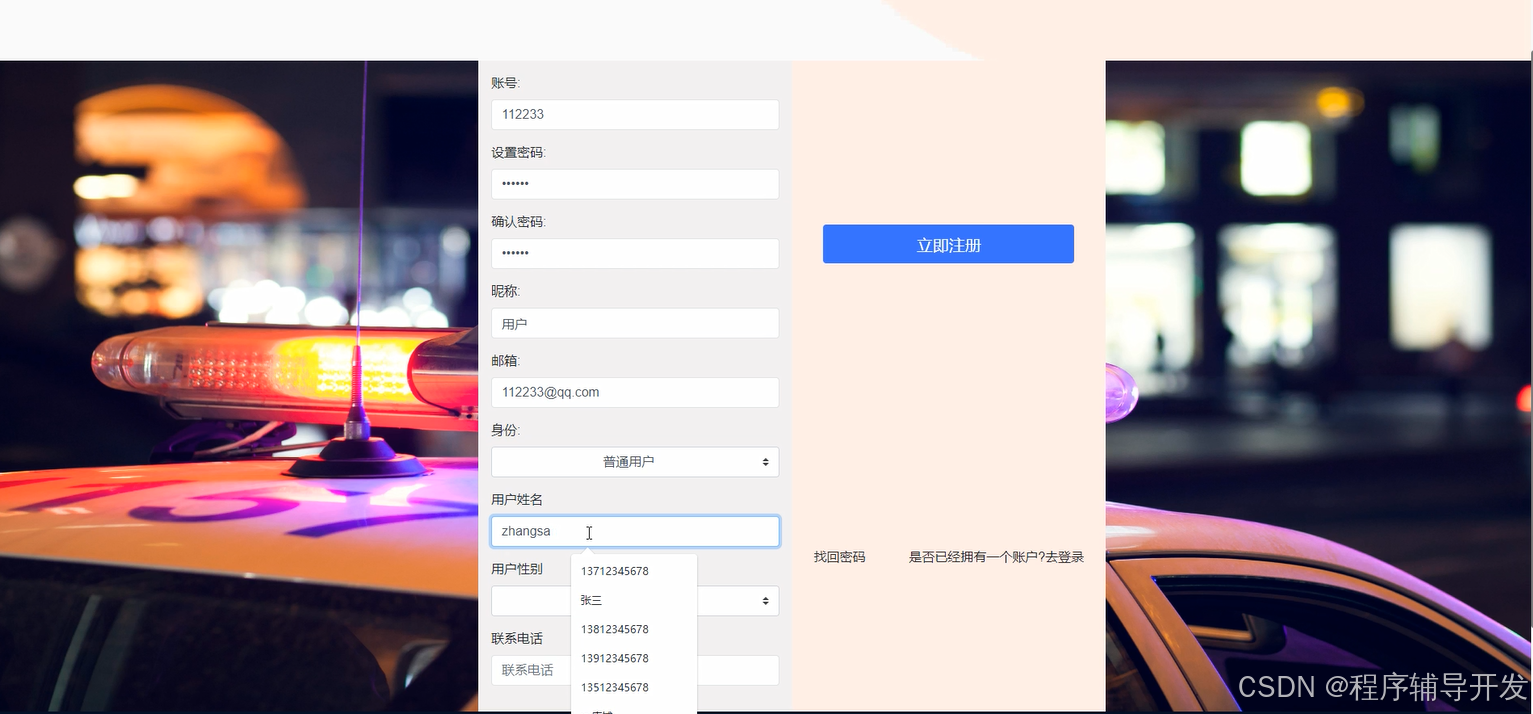The height and width of the screenshot is (714, 1533).
Task: Select autofill suggestion 13512345678
Action: pyautogui.click(x=634, y=687)
